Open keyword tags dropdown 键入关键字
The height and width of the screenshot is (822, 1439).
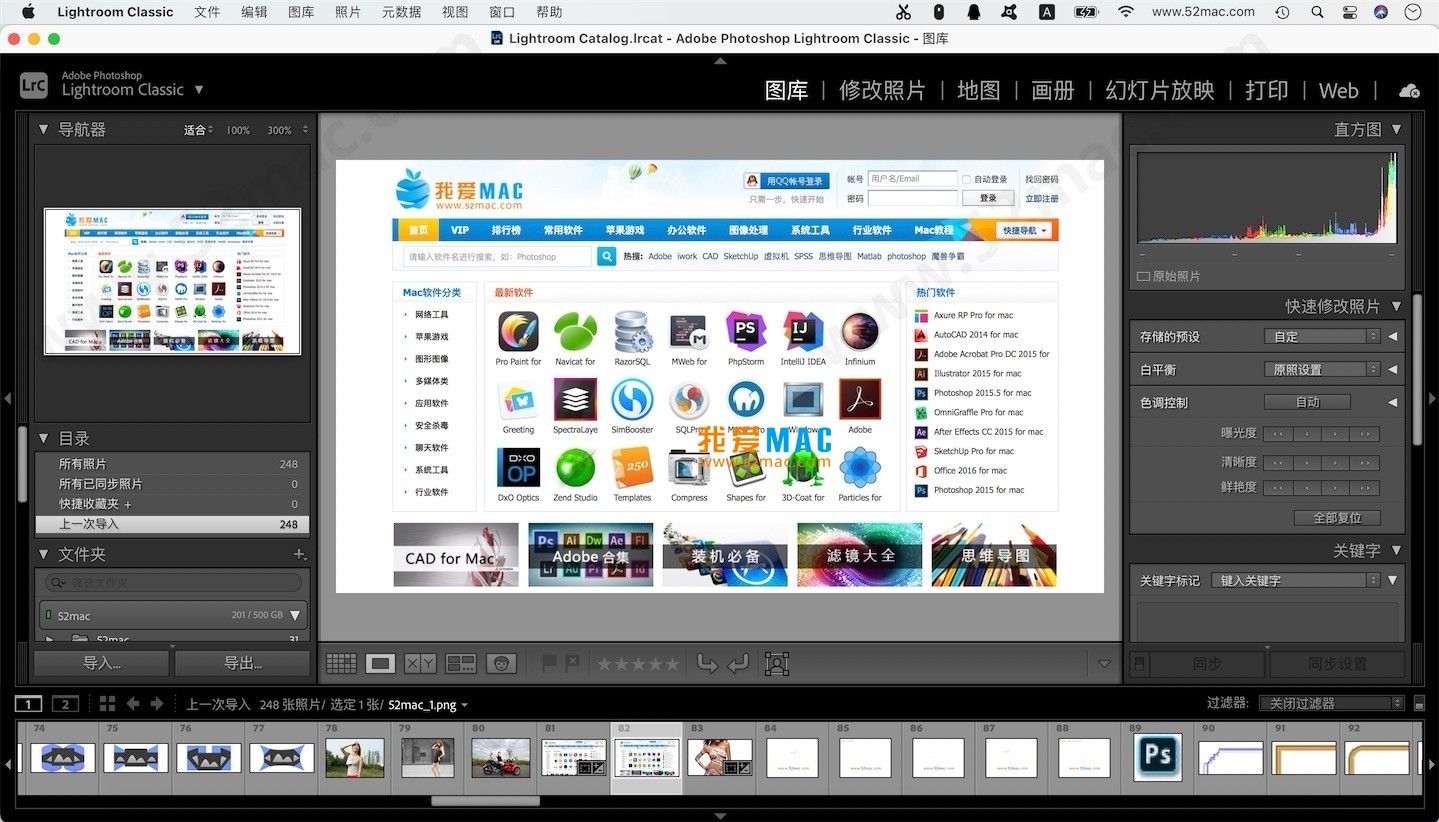click(x=1295, y=580)
